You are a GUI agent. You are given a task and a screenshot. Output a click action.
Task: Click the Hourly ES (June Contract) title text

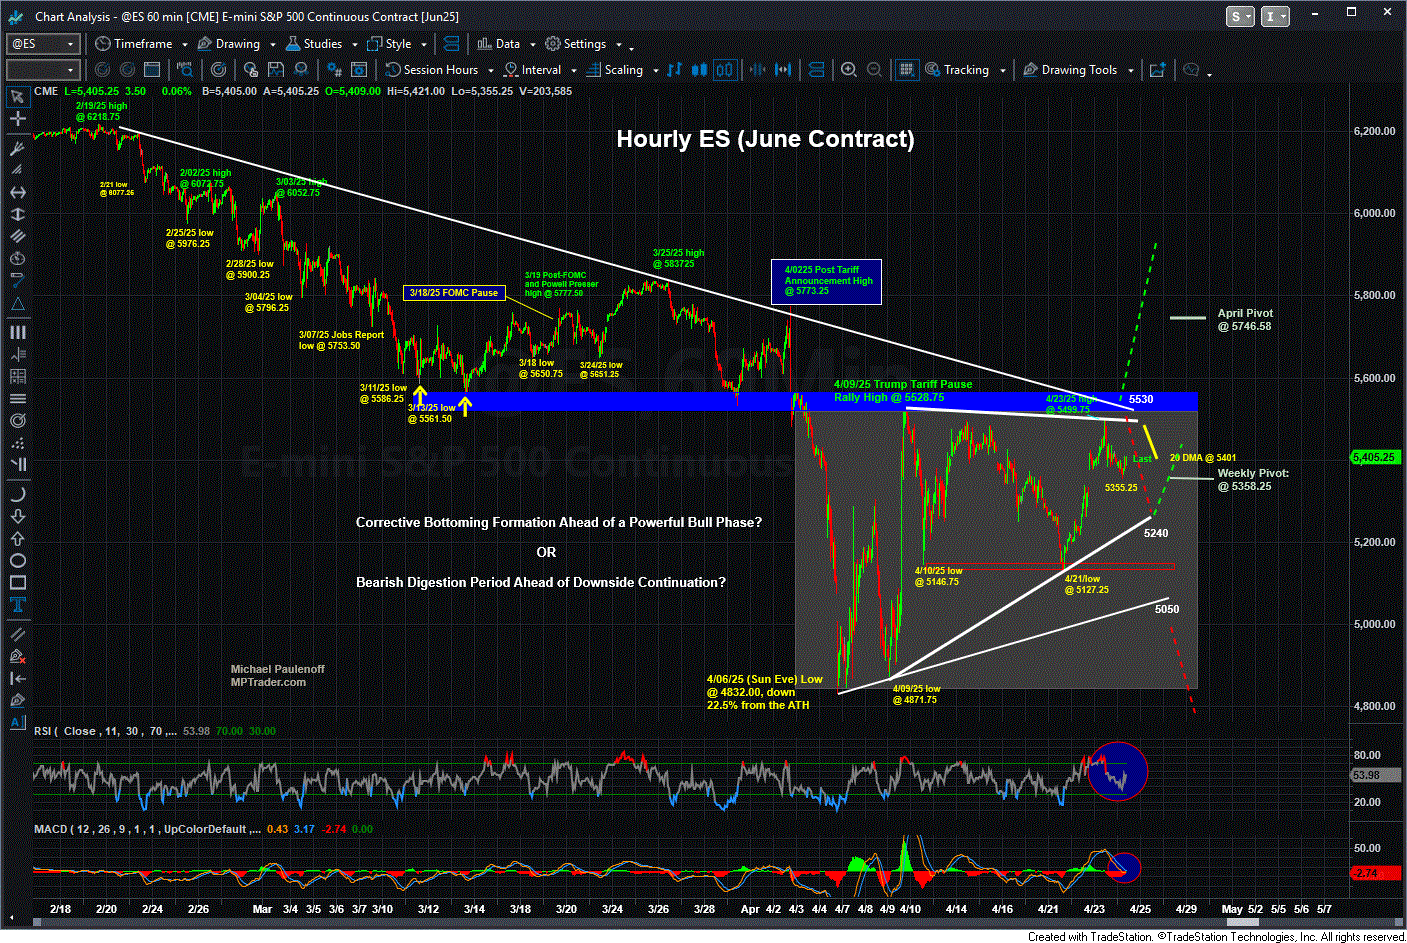[765, 139]
